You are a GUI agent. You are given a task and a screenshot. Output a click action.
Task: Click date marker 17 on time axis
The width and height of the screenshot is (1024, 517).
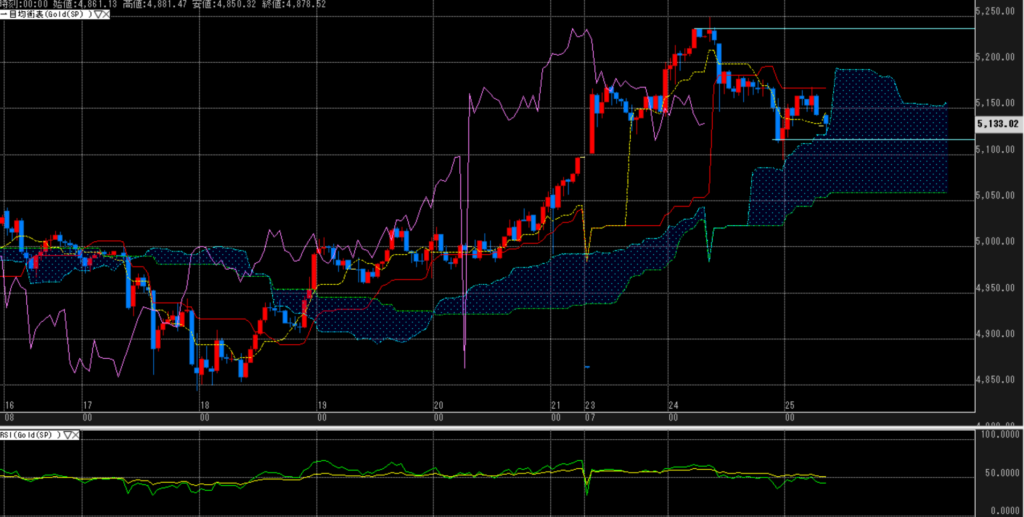87,406
